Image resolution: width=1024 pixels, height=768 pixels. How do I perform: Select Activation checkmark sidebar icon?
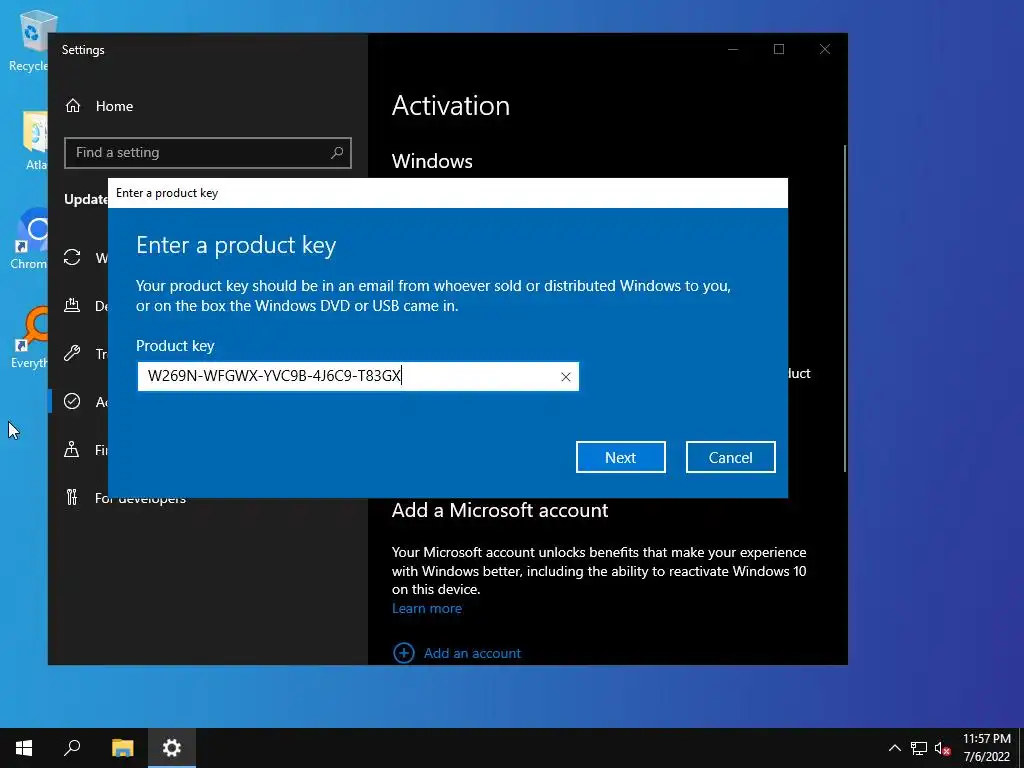72,401
